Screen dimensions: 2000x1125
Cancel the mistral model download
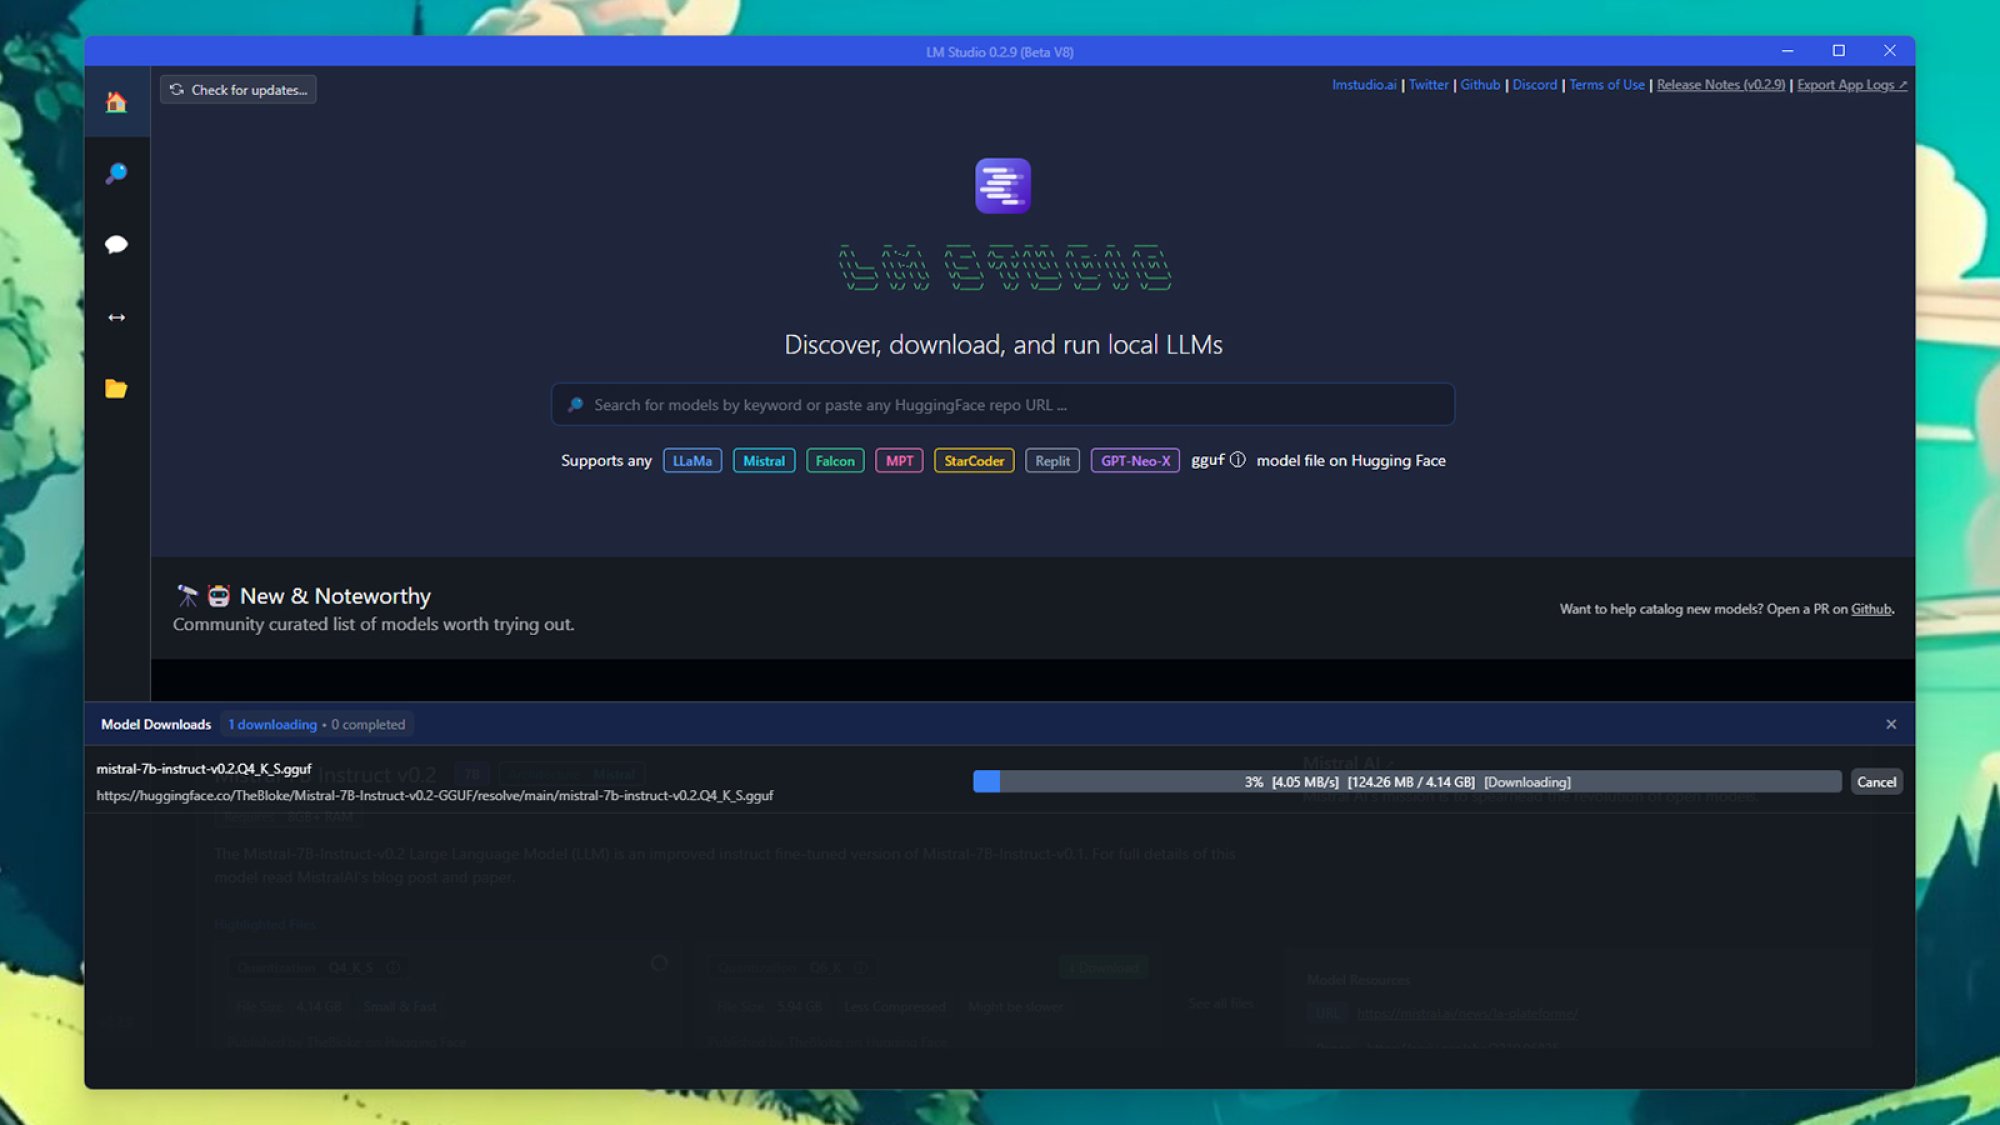pos(1876,782)
